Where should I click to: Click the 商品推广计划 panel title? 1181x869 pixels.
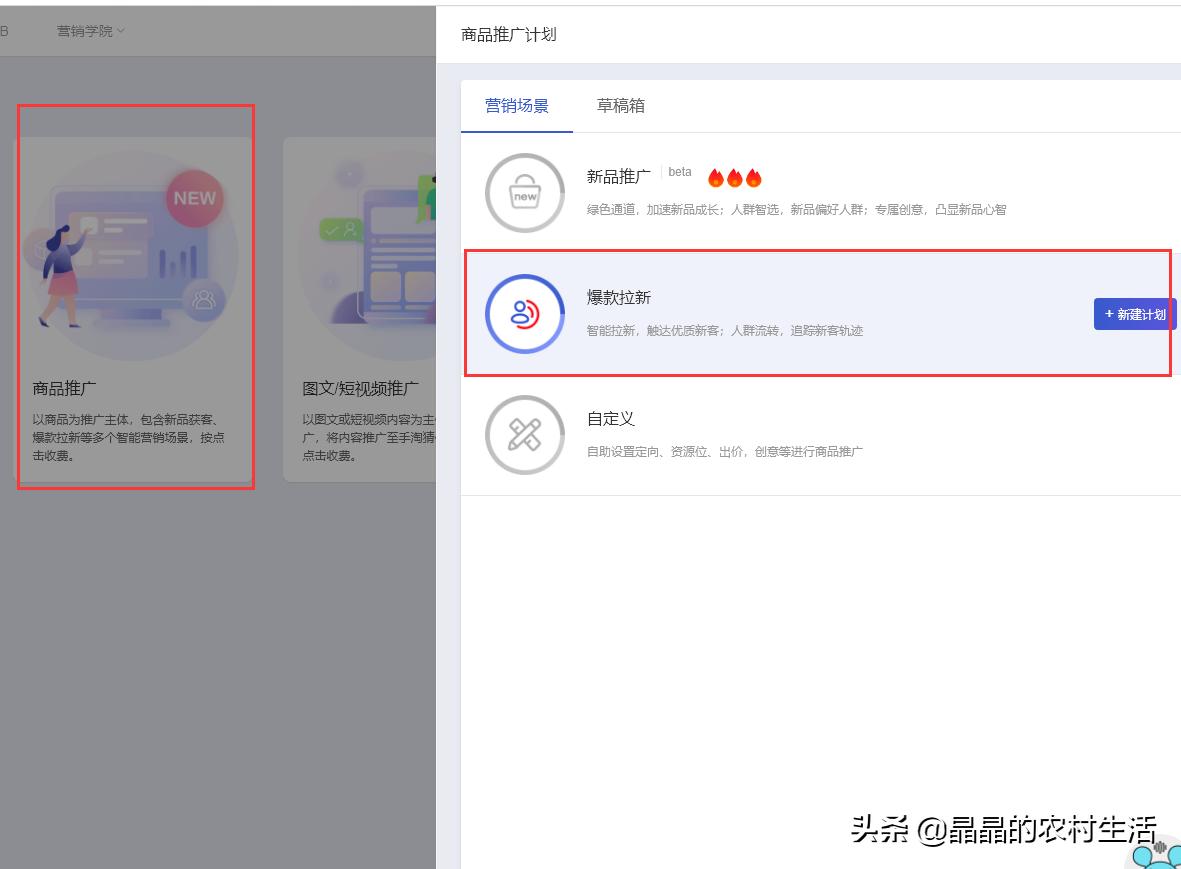click(x=507, y=33)
